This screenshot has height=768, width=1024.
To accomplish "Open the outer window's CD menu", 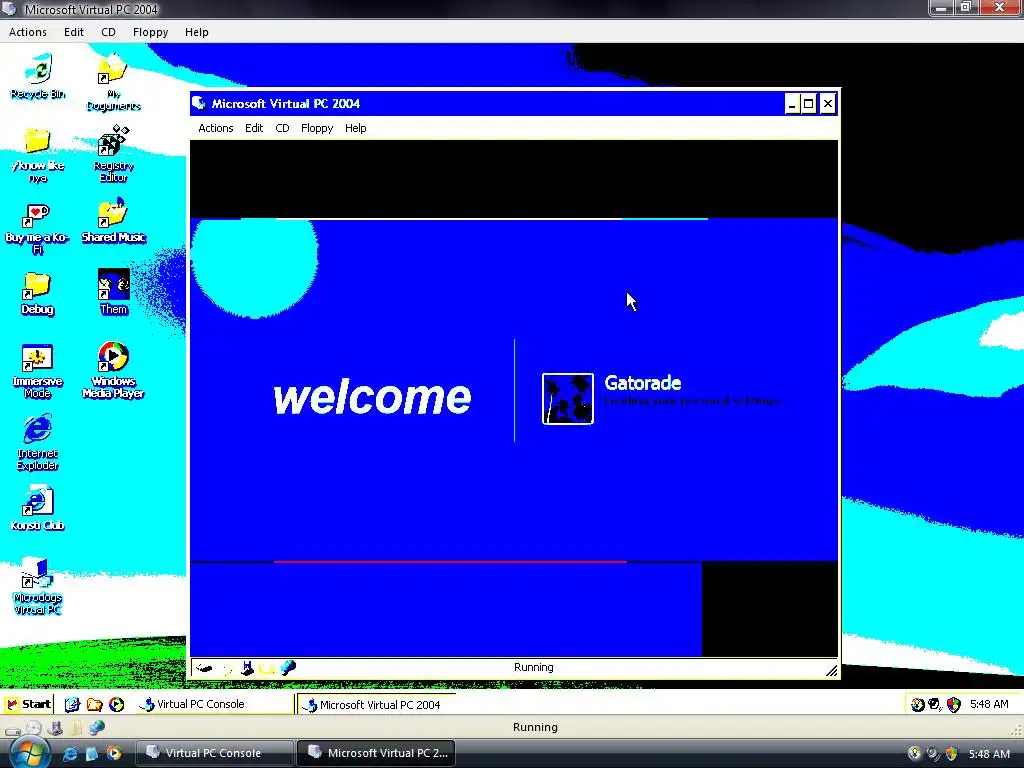I will [108, 32].
